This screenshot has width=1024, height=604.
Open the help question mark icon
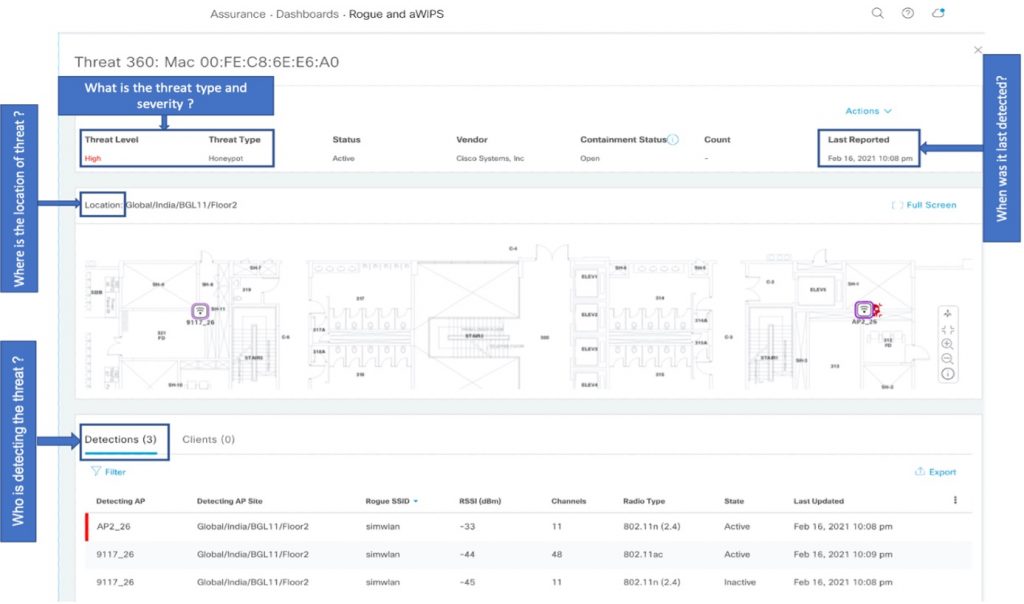point(908,13)
